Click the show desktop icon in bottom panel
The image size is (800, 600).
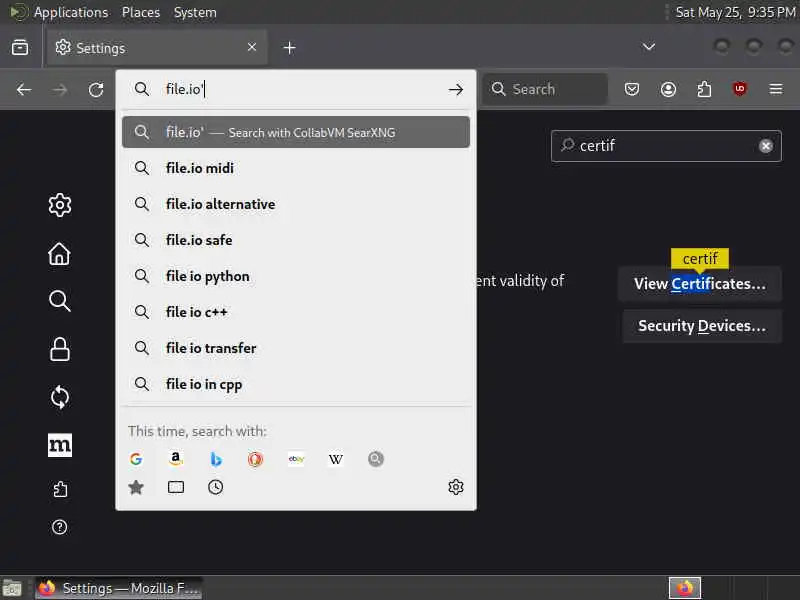coord(12,588)
